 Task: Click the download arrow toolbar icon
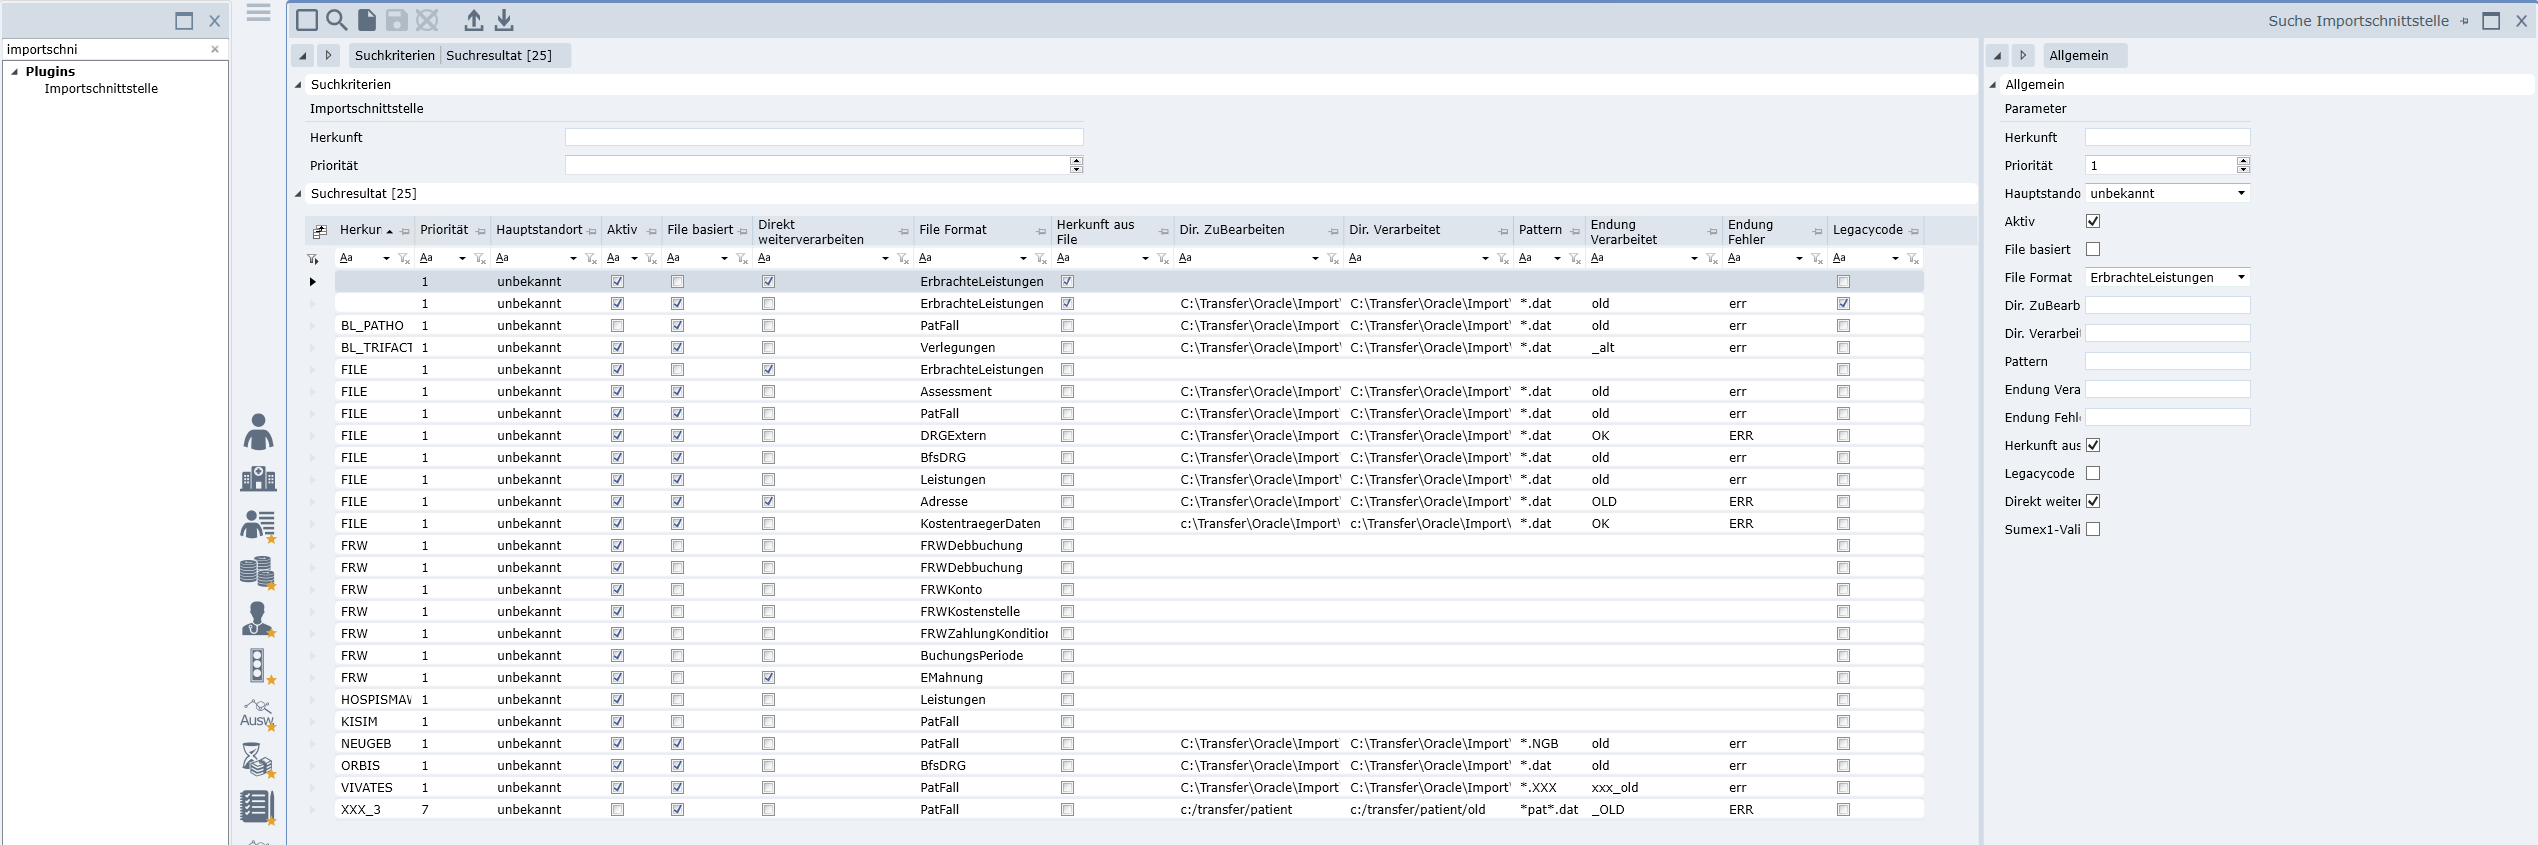click(505, 20)
